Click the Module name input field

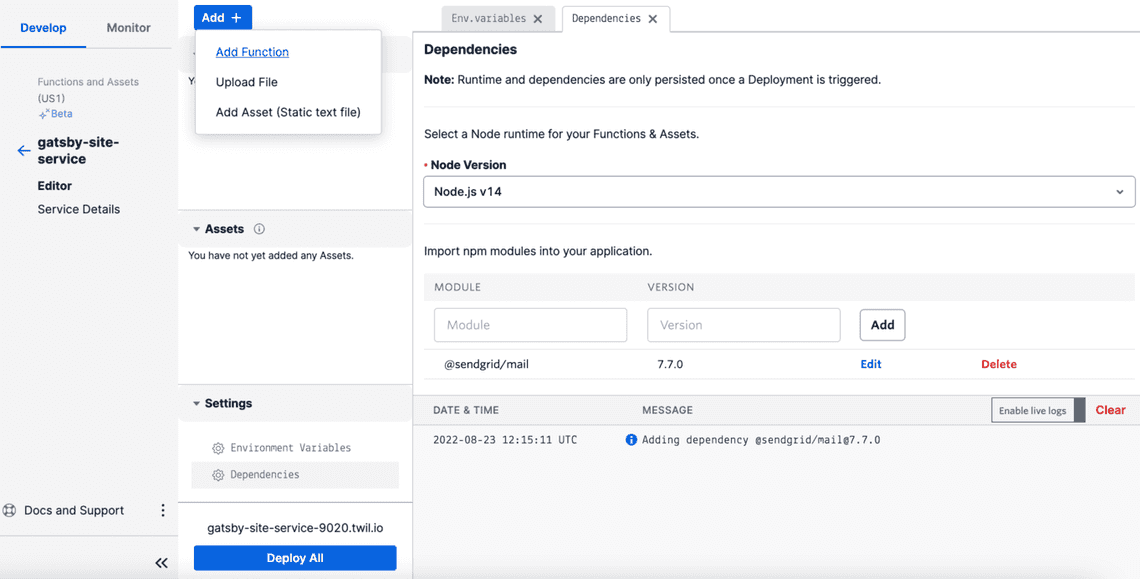click(530, 325)
